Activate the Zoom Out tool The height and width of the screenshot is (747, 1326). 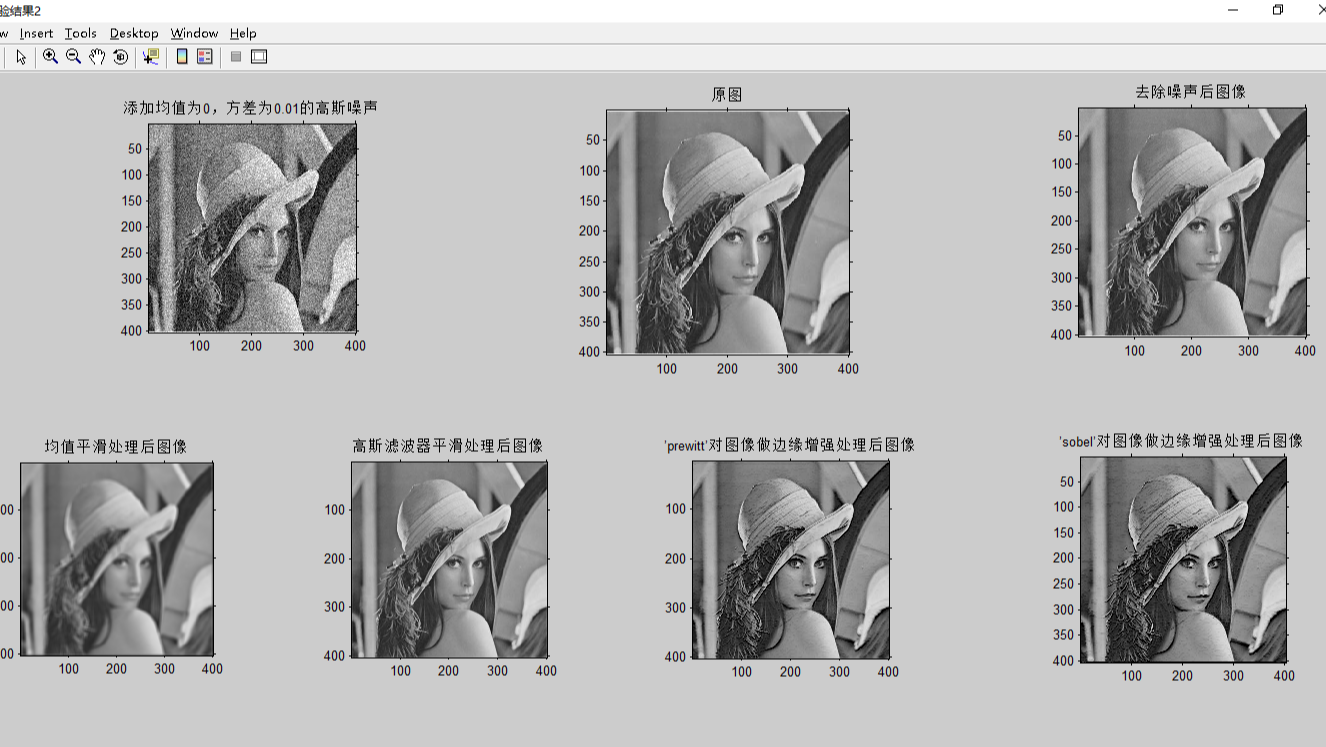pyautogui.click(x=73, y=57)
